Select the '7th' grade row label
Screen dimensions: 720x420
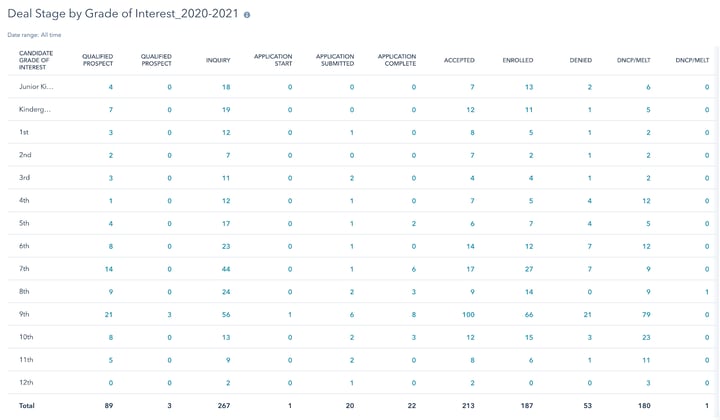click(24, 269)
